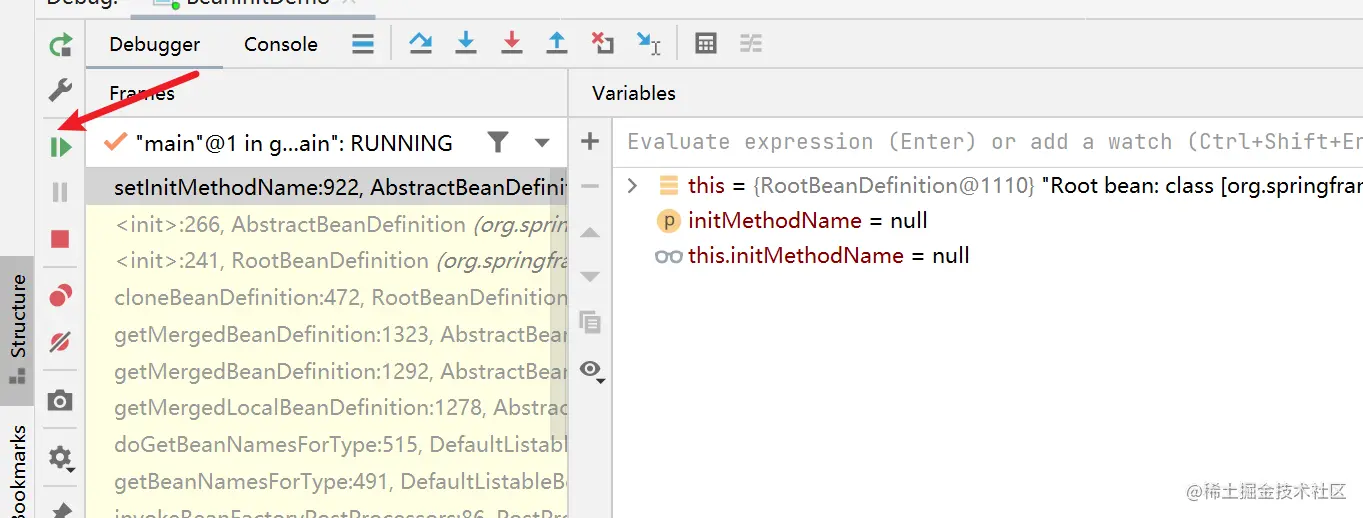Open Evaluate Expression calculator icon
1363x518 pixels.
tap(706, 43)
